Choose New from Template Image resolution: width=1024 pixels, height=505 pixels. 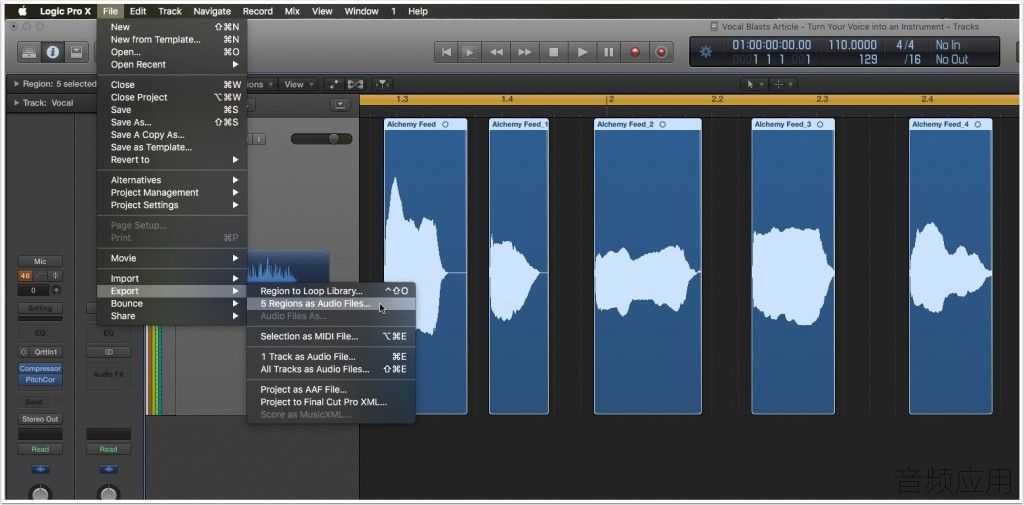172,39
